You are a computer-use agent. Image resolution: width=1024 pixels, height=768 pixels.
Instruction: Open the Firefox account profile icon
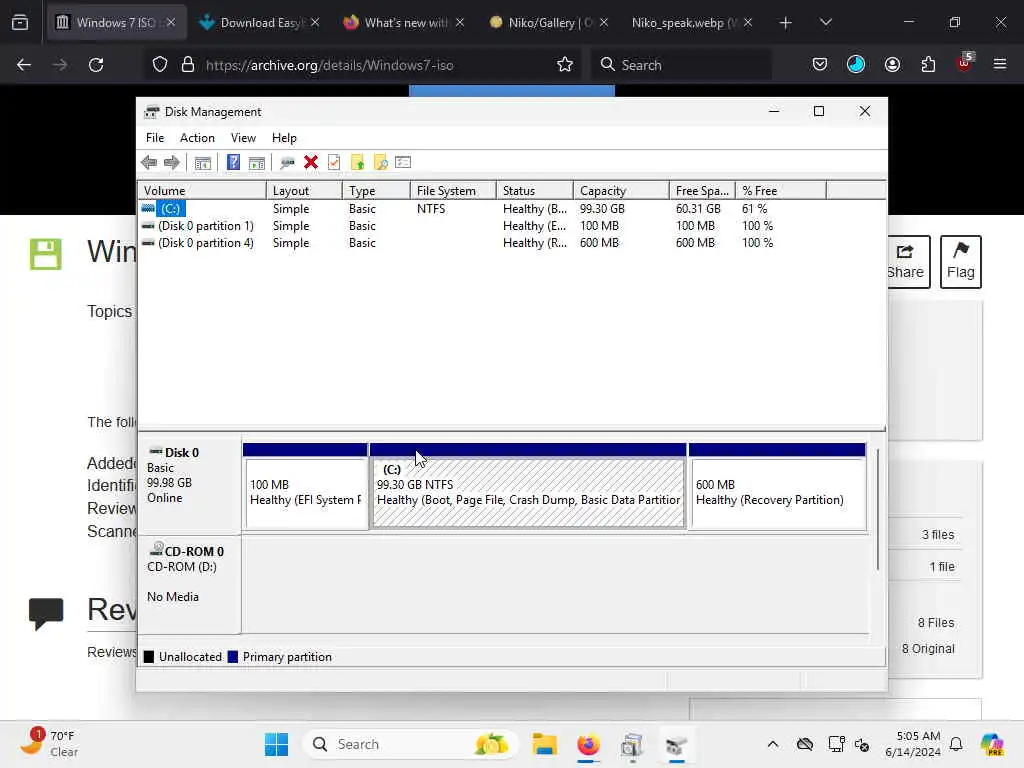point(893,65)
